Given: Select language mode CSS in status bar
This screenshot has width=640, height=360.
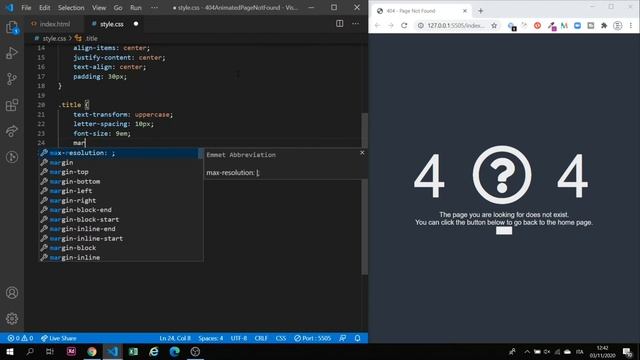Looking at the screenshot, I should [x=281, y=338].
